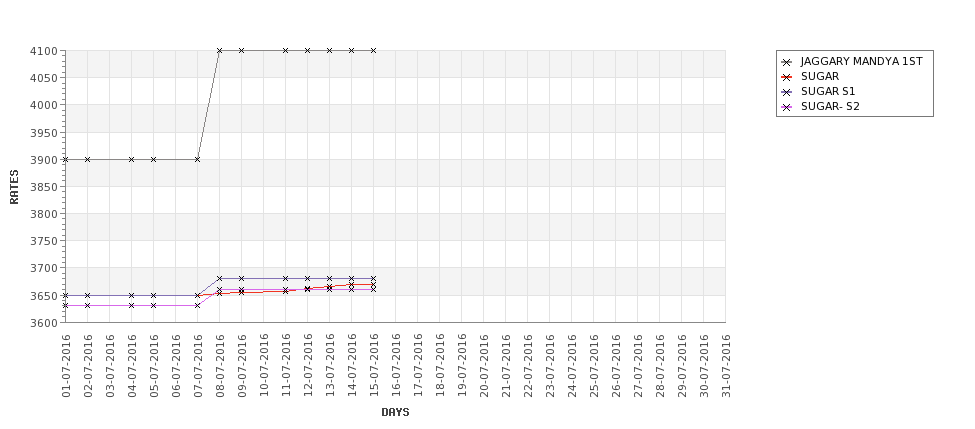975x429 pixels.
Task: Select the last 4100 data point at 15-07-2016
Action: point(373,50)
